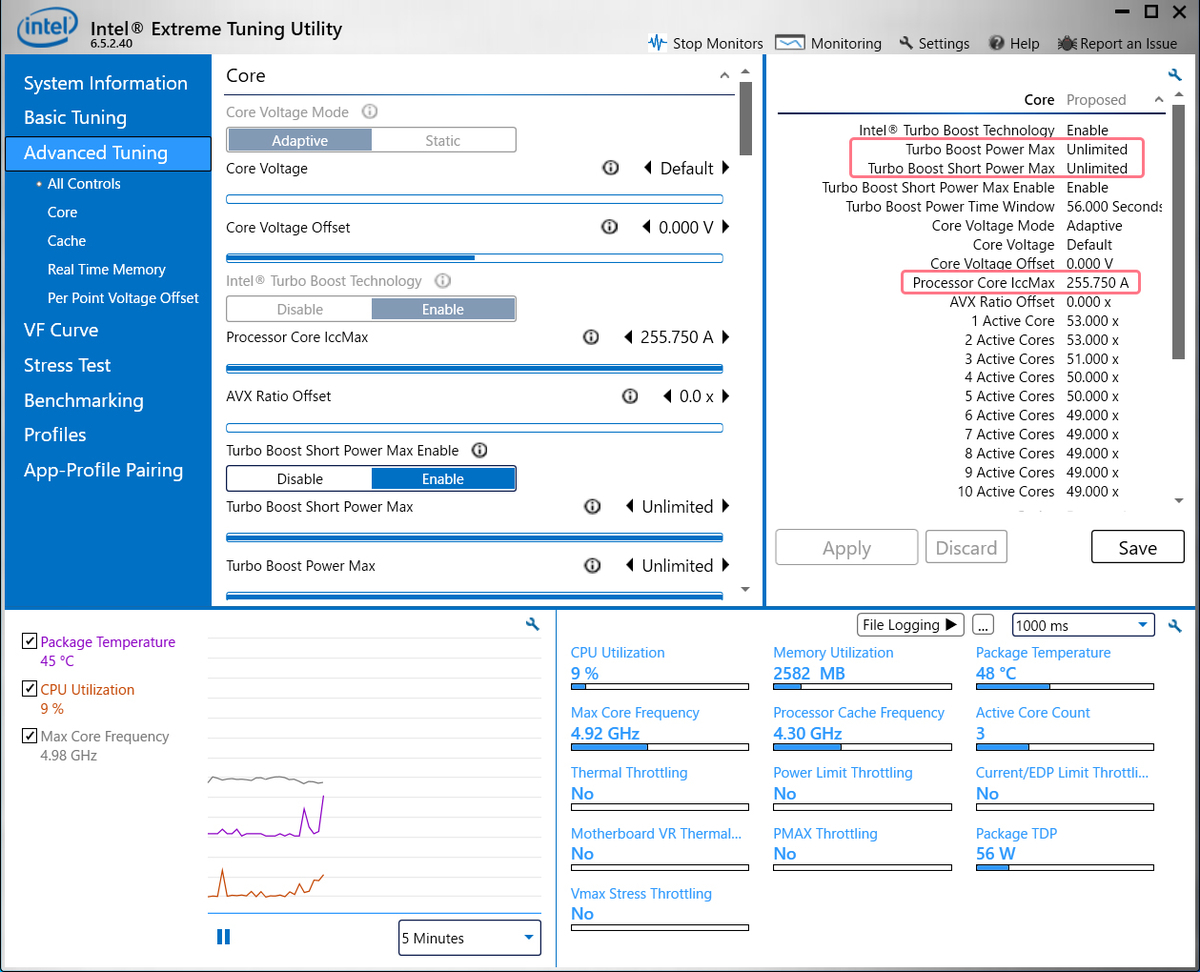Show info icon for Turbo Boost Short Power Max
Screen dimensions: 1200x972
click(592, 506)
